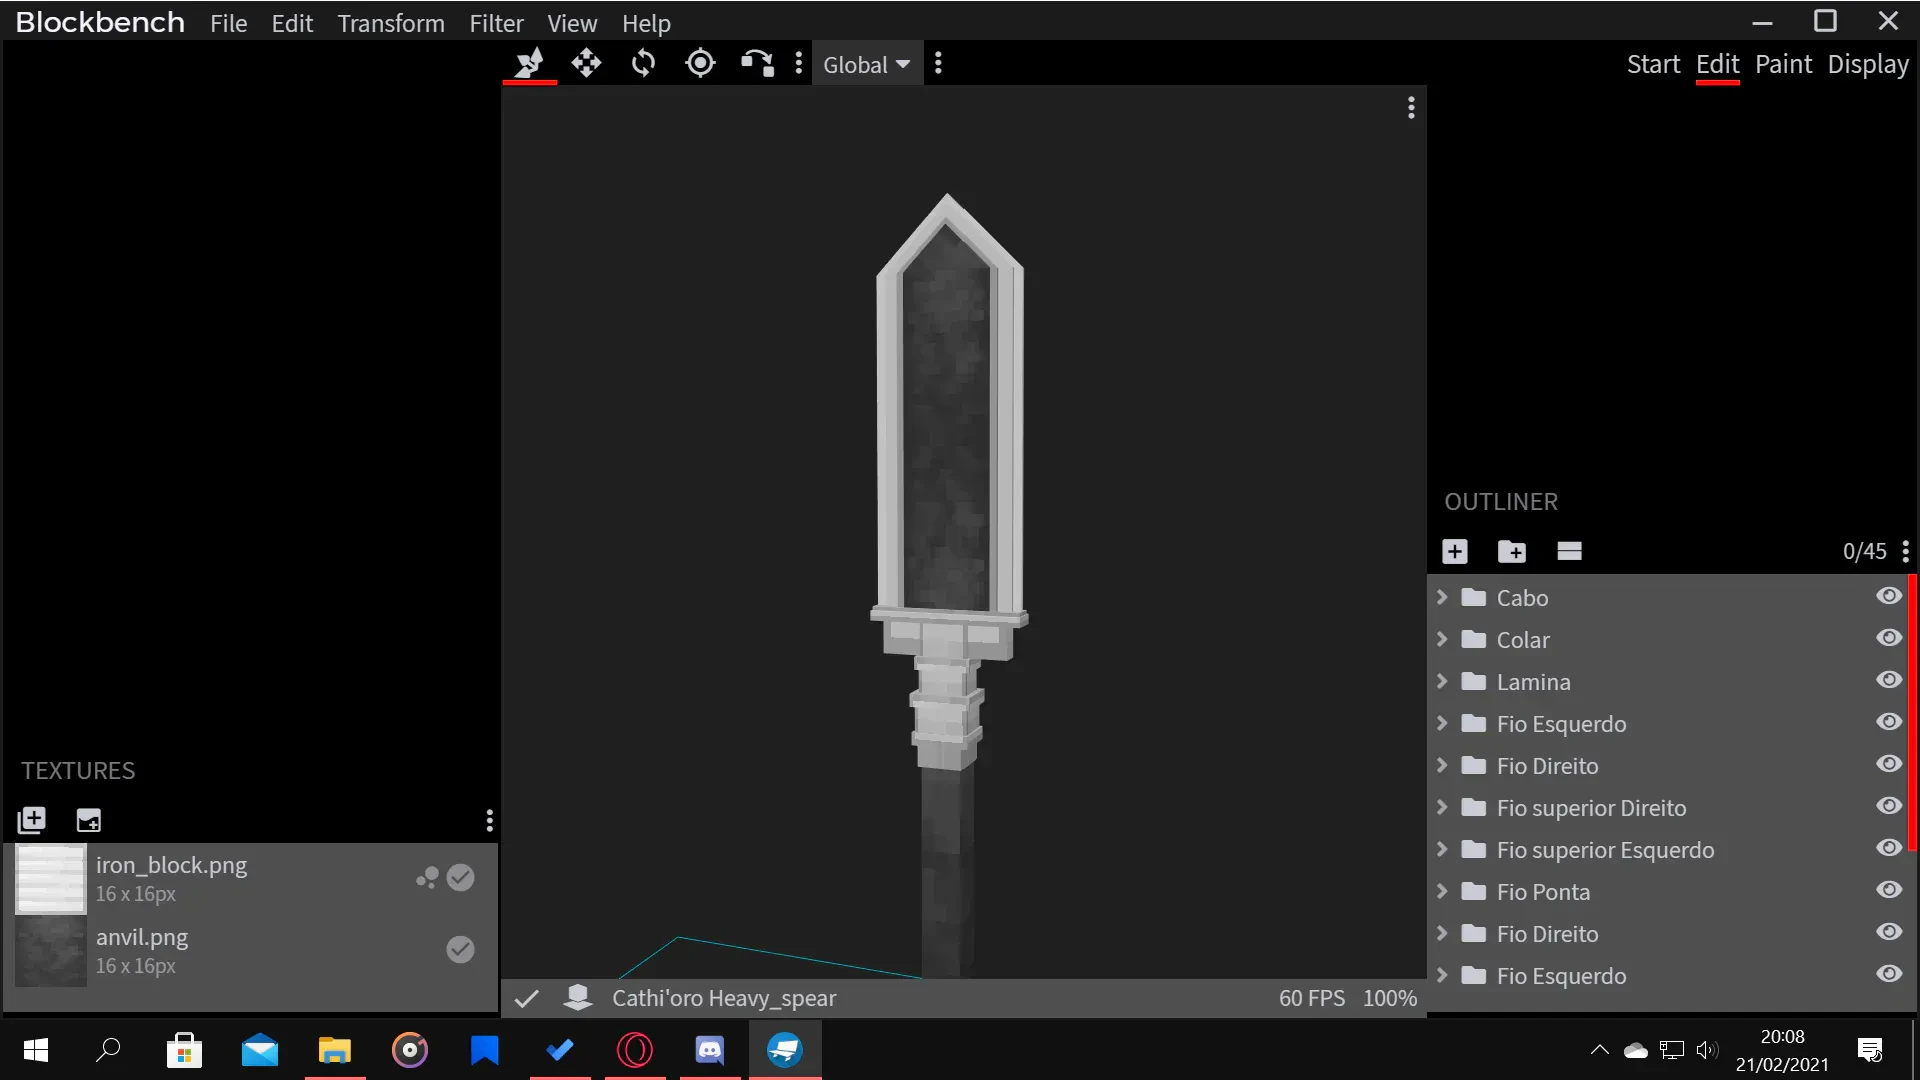The height and width of the screenshot is (1080, 1920).
Task: Select the Vertex Snap tool
Action: point(757,64)
